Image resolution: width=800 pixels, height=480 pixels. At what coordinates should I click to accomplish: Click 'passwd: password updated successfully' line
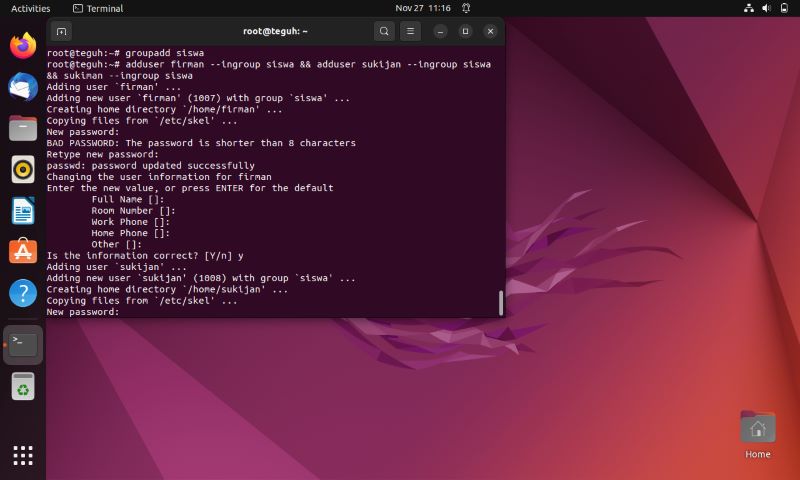(x=151, y=165)
